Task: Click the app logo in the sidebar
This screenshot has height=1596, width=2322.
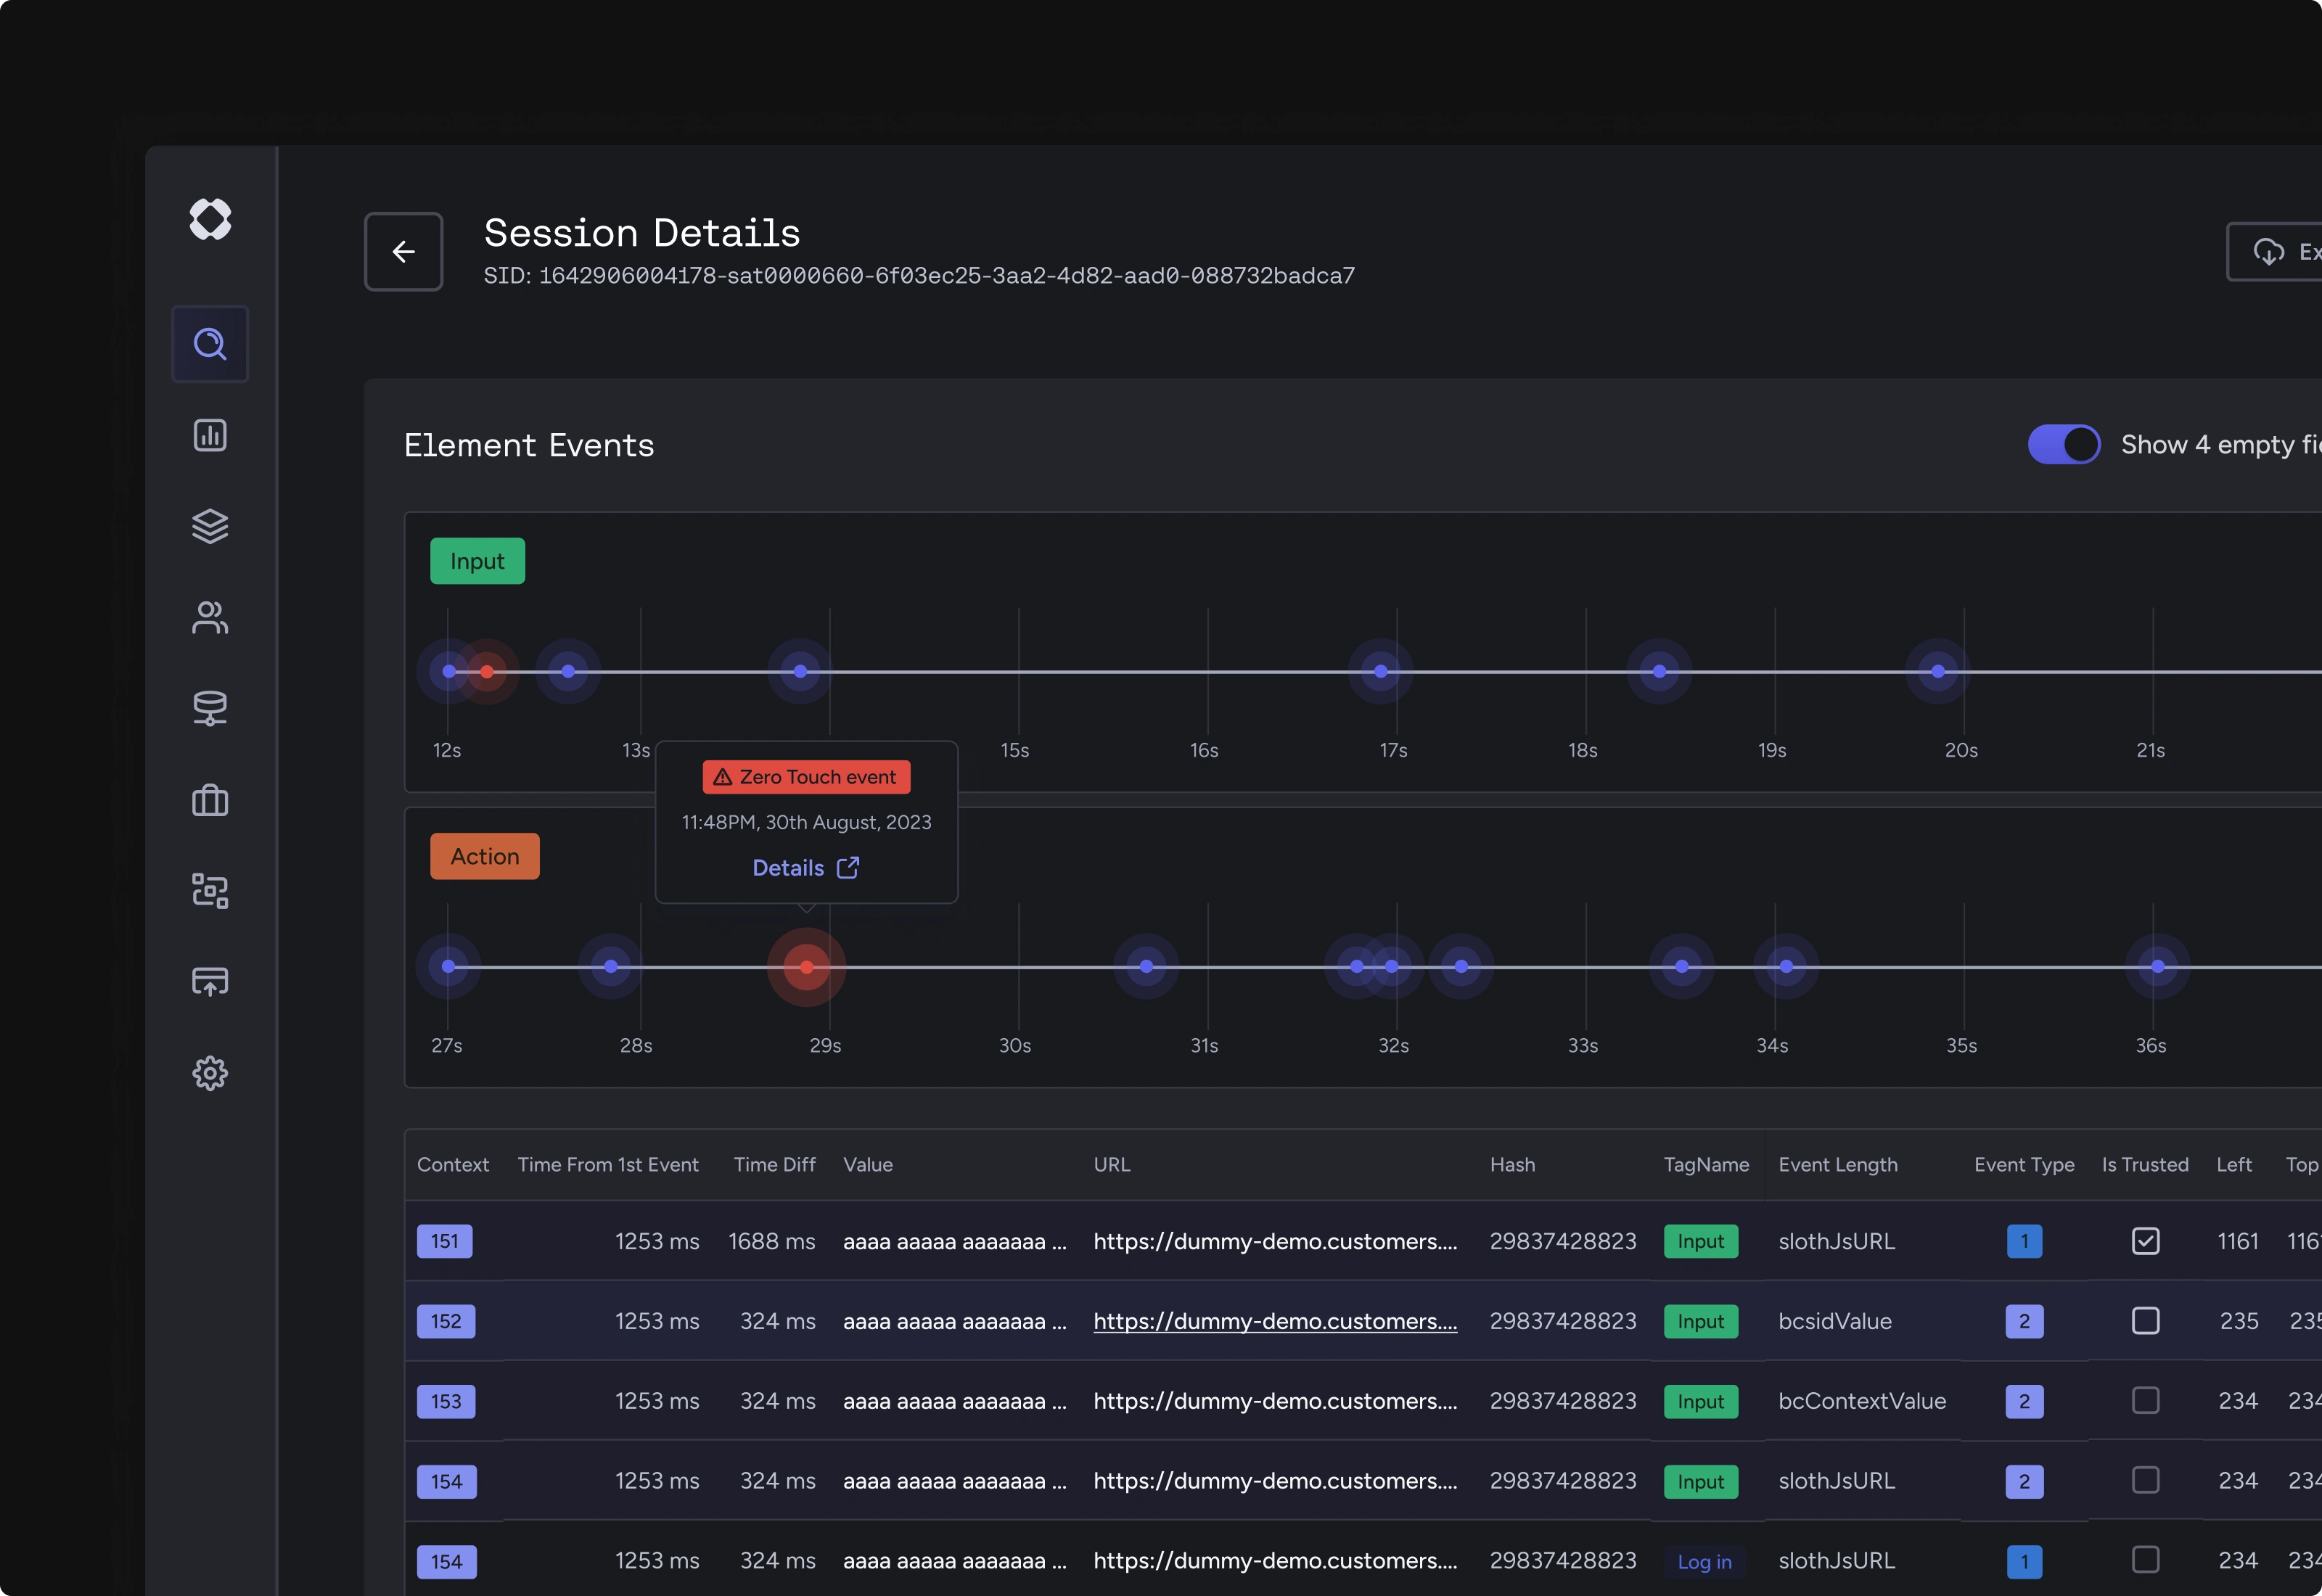Action: pyautogui.click(x=210, y=219)
